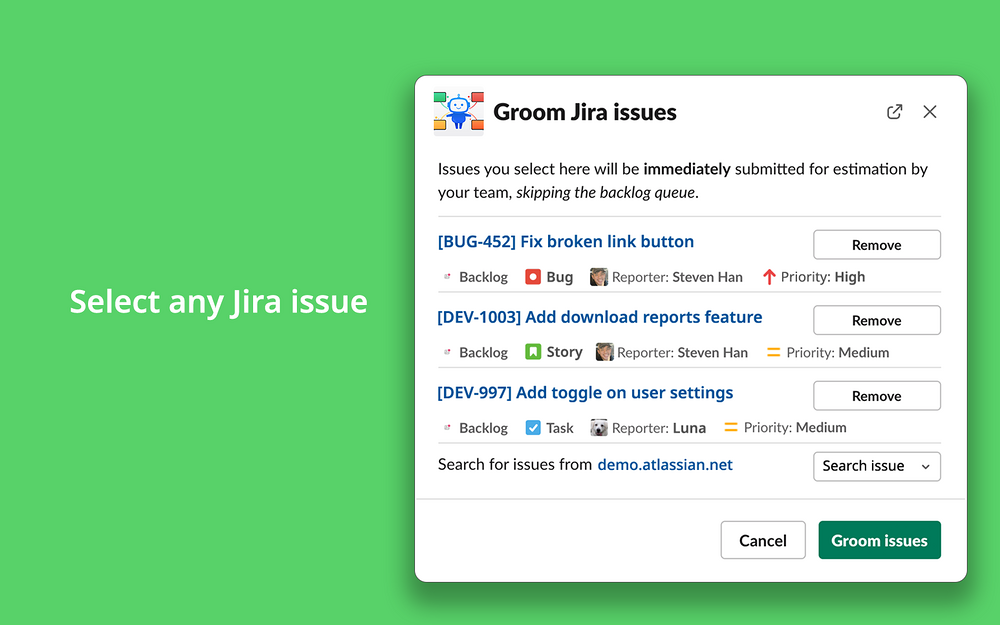This screenshot has width=1000, height=625.
Task: Open the dialog in a new window
Action: point(894,112)
